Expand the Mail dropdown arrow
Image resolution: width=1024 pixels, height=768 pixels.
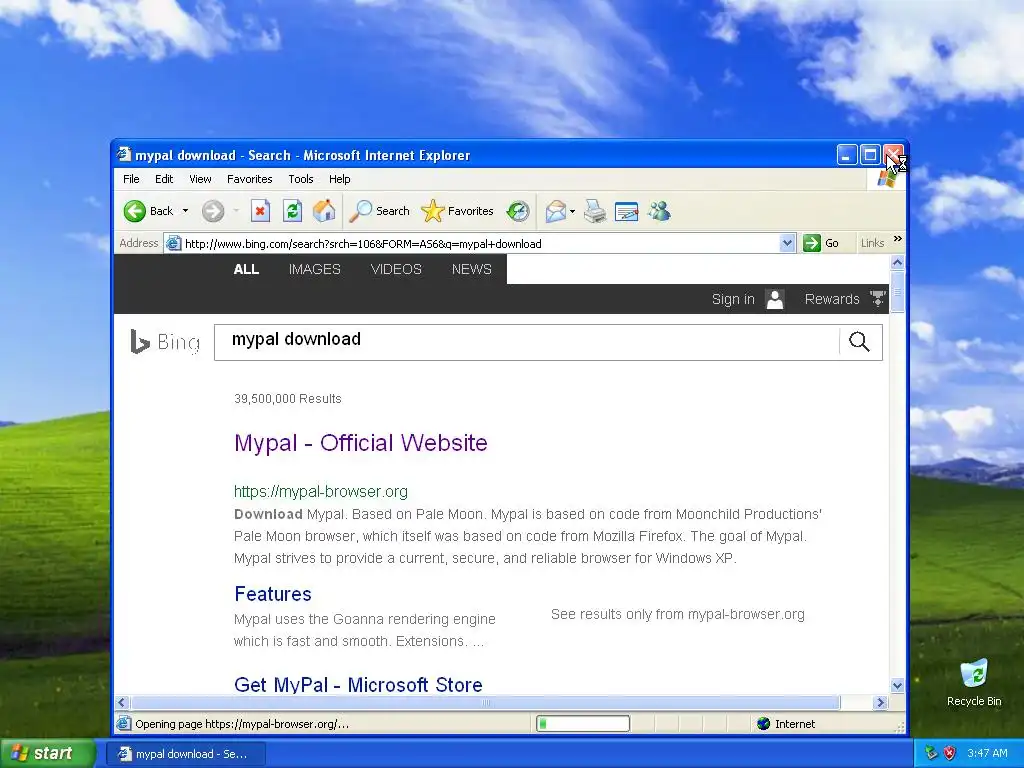click(572, 211)
